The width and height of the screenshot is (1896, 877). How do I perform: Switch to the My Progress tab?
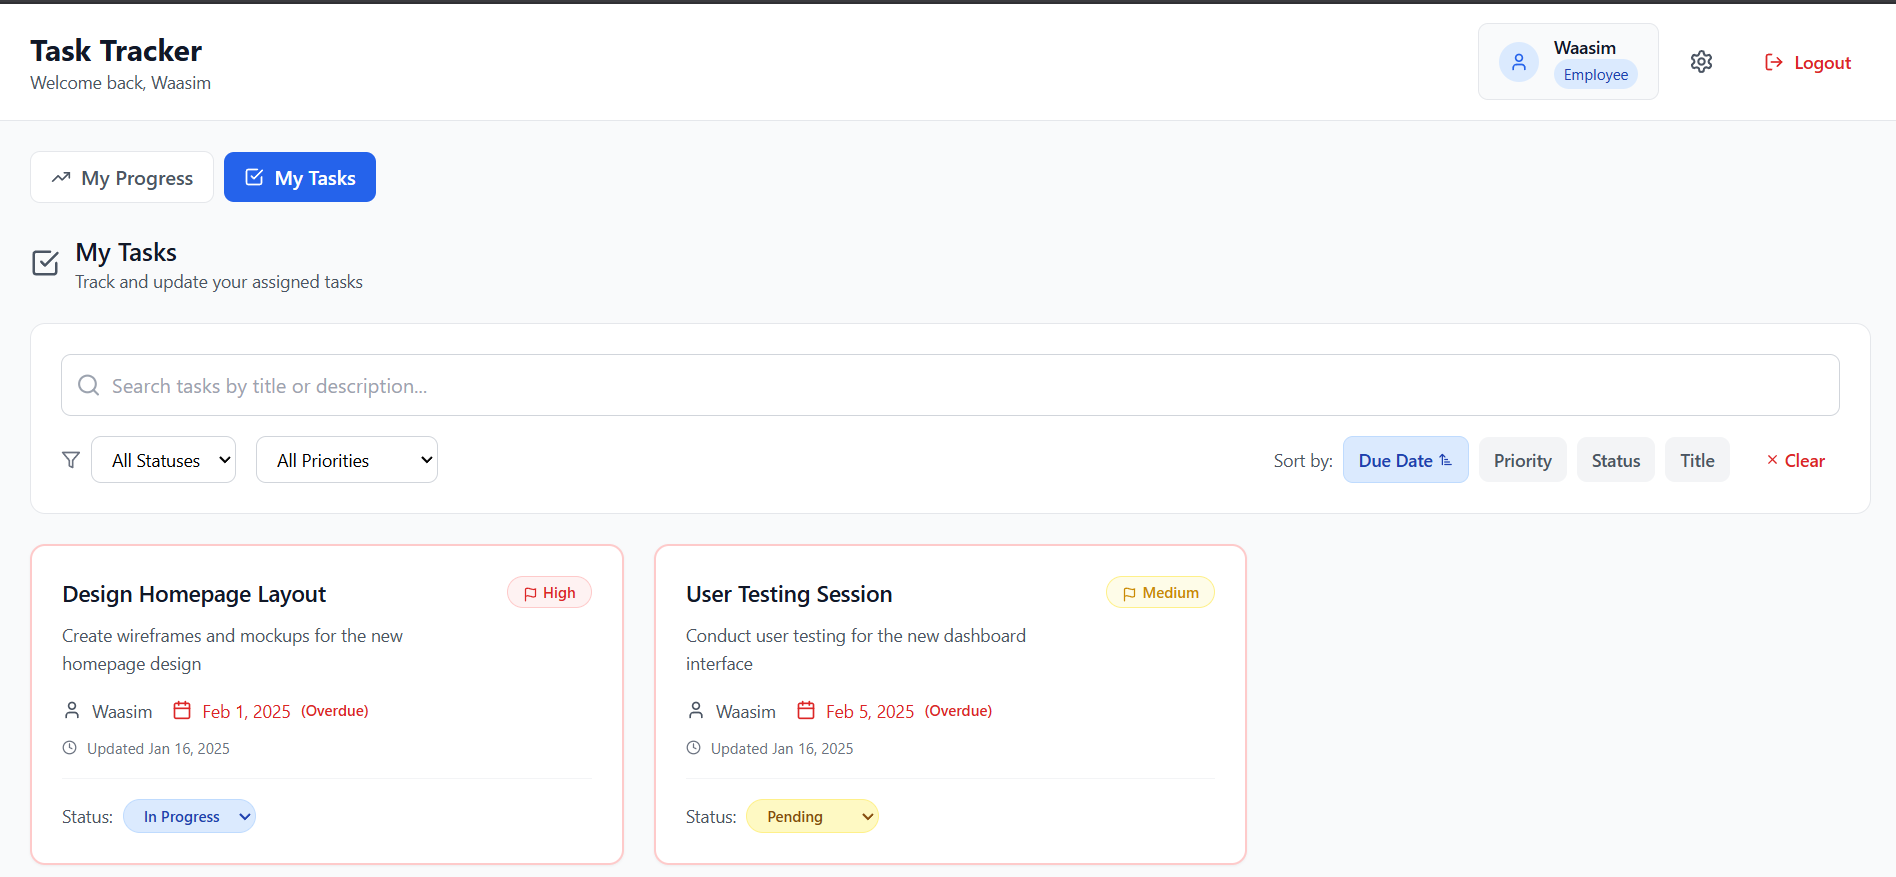122,177
